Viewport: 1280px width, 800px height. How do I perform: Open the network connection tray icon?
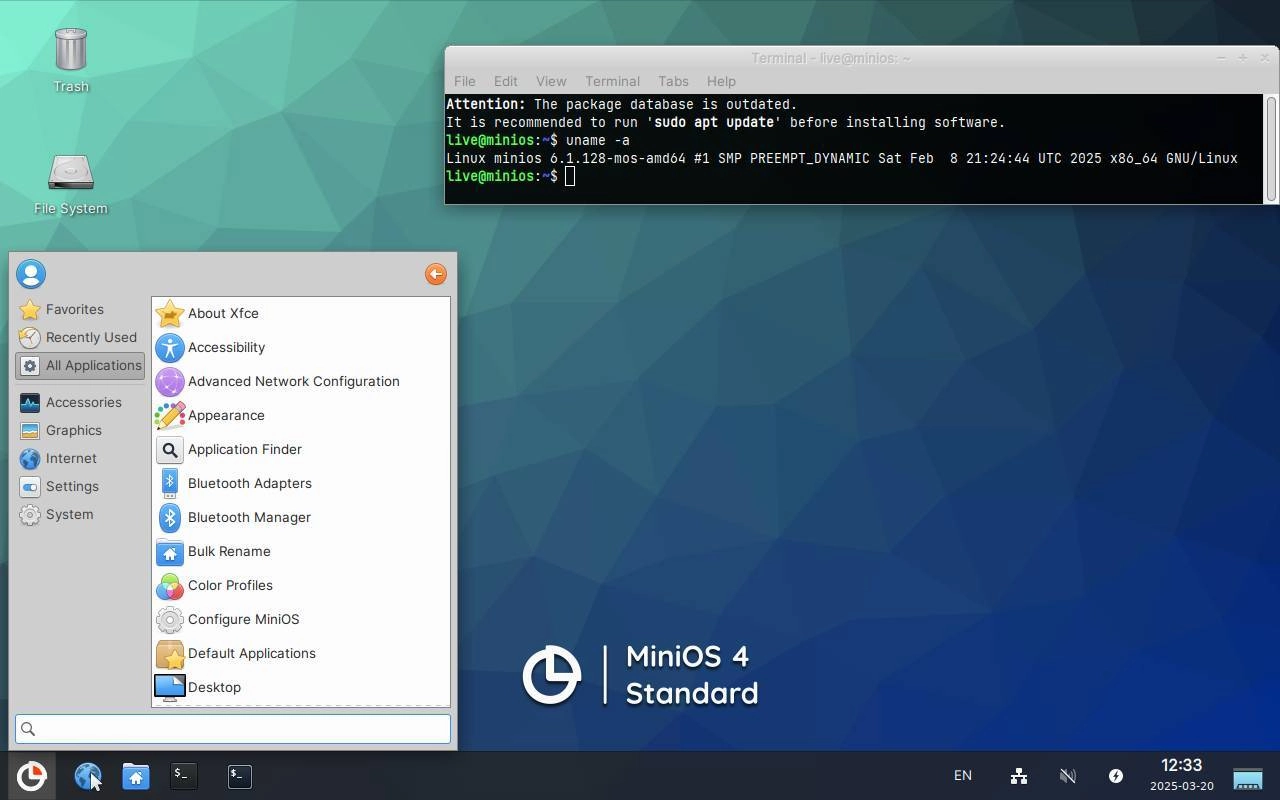(x=1019, y=776)
